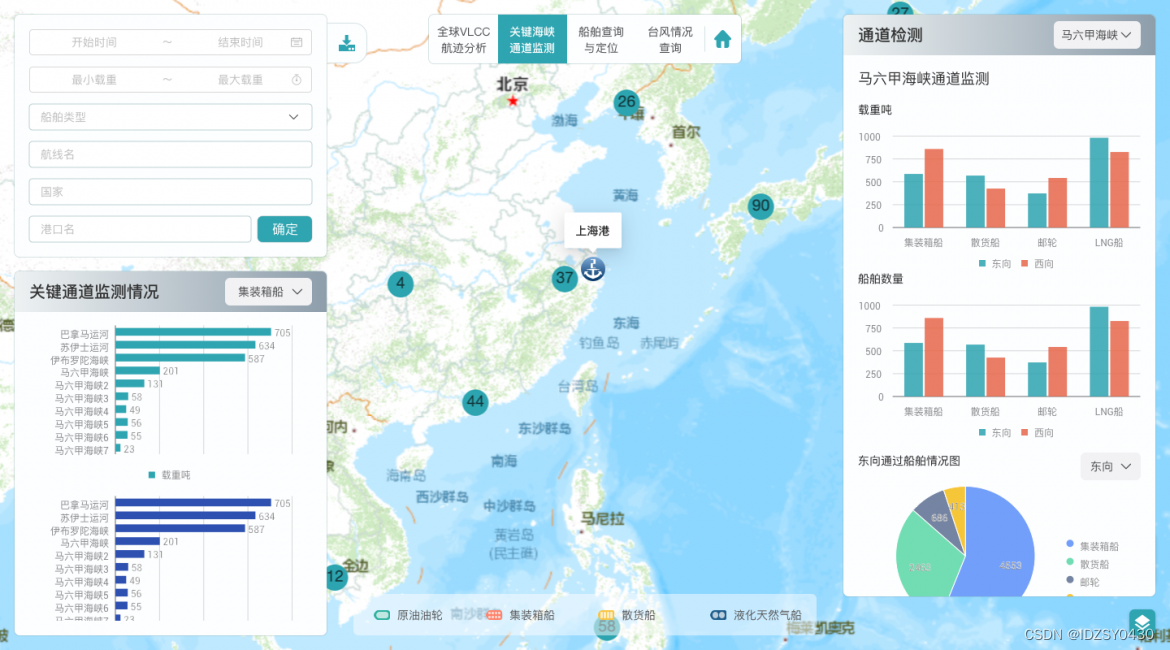Open the 东向 direction dropdown
The height and width of the screenshot is (650, 1170).
1110,466
